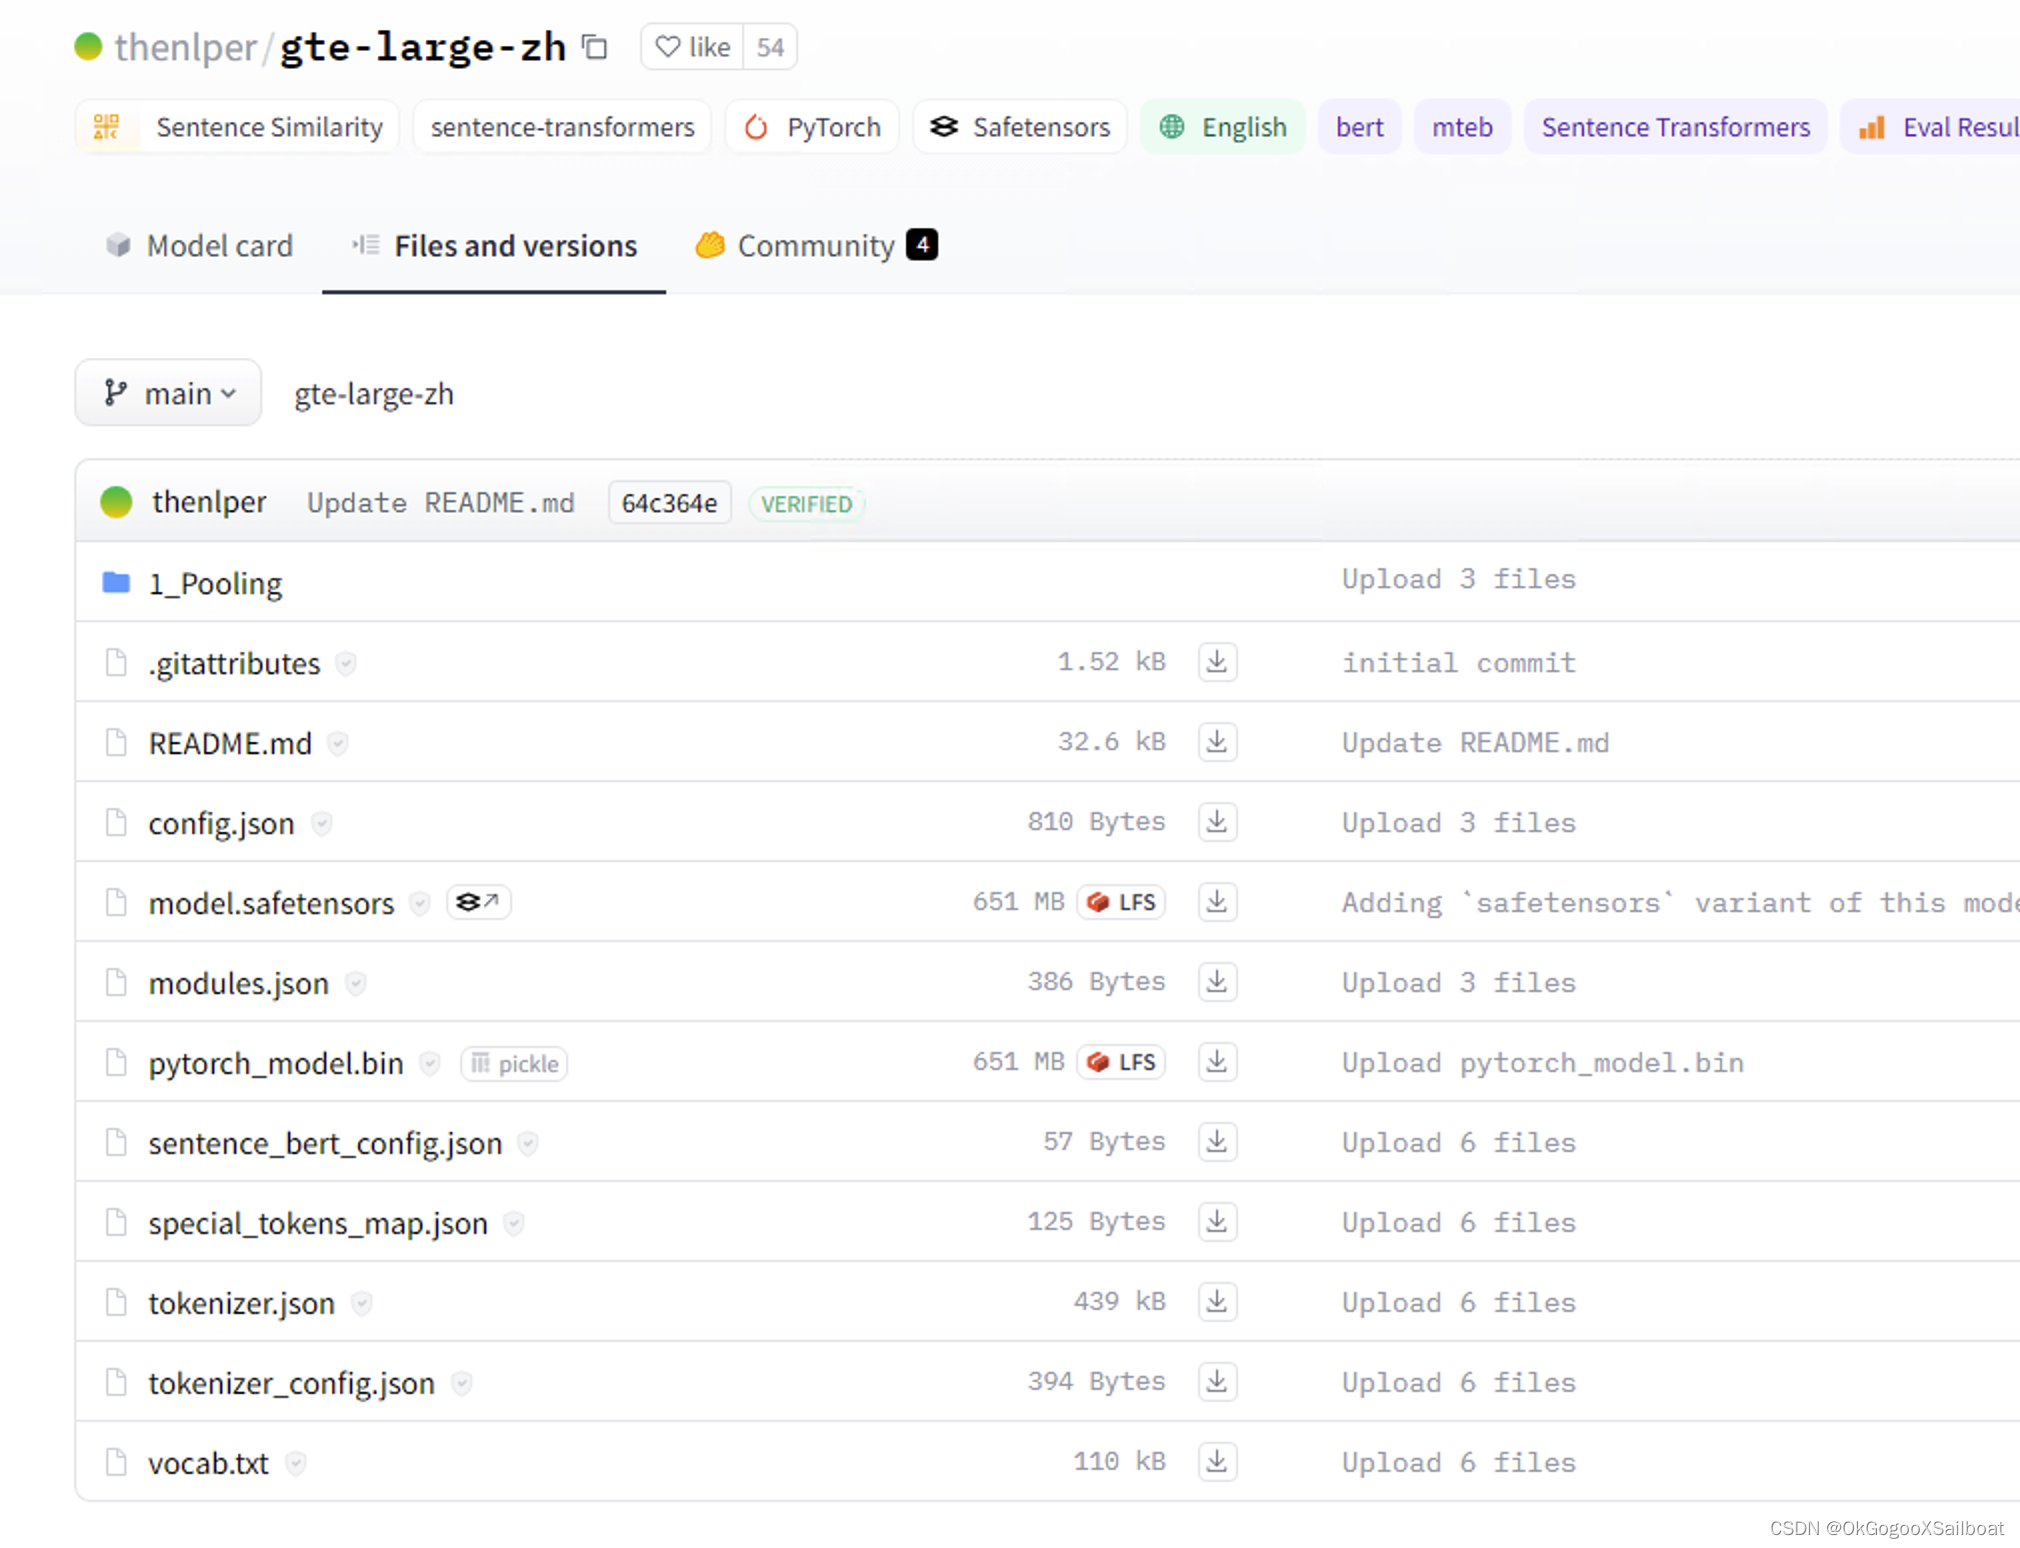Open 'initial commit' message for .gitattributes
Image resolution: width=2020 pixels, height=1548 pixels.
1459,663
